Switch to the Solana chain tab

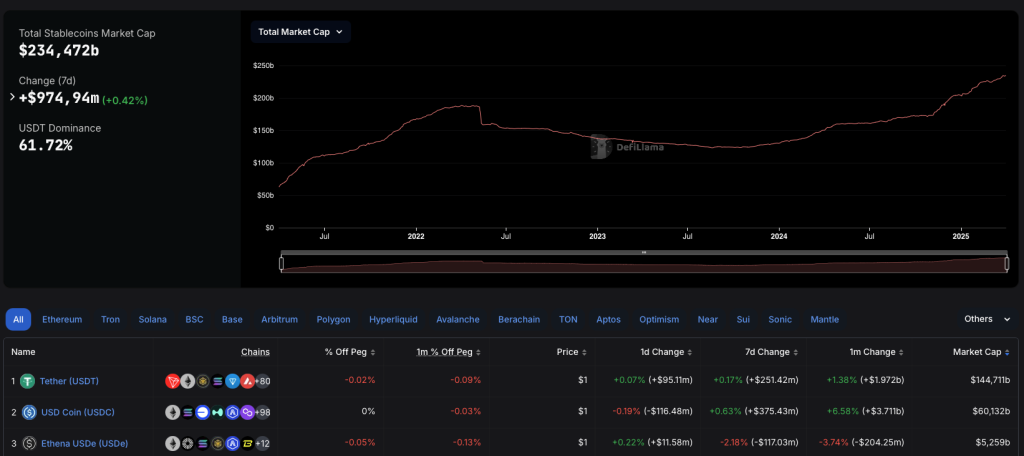(152, 319)
